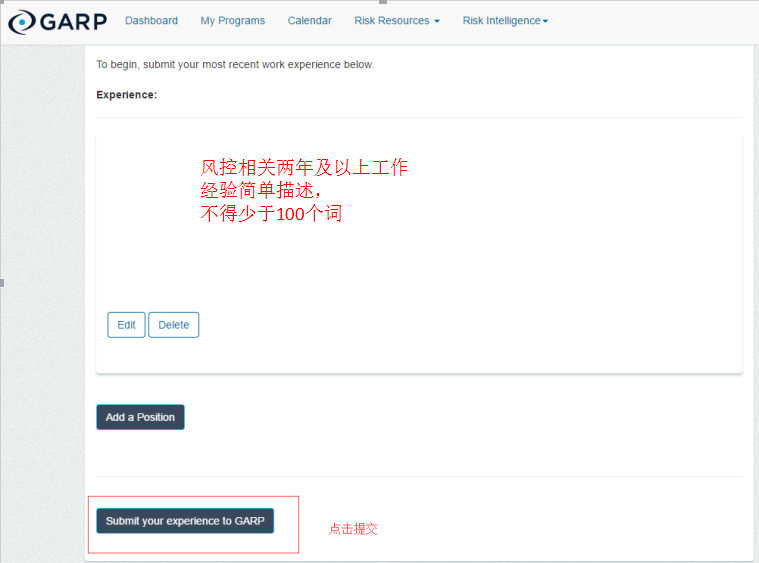
Task: Click the red Chinese description text in card
Action: 303,190
